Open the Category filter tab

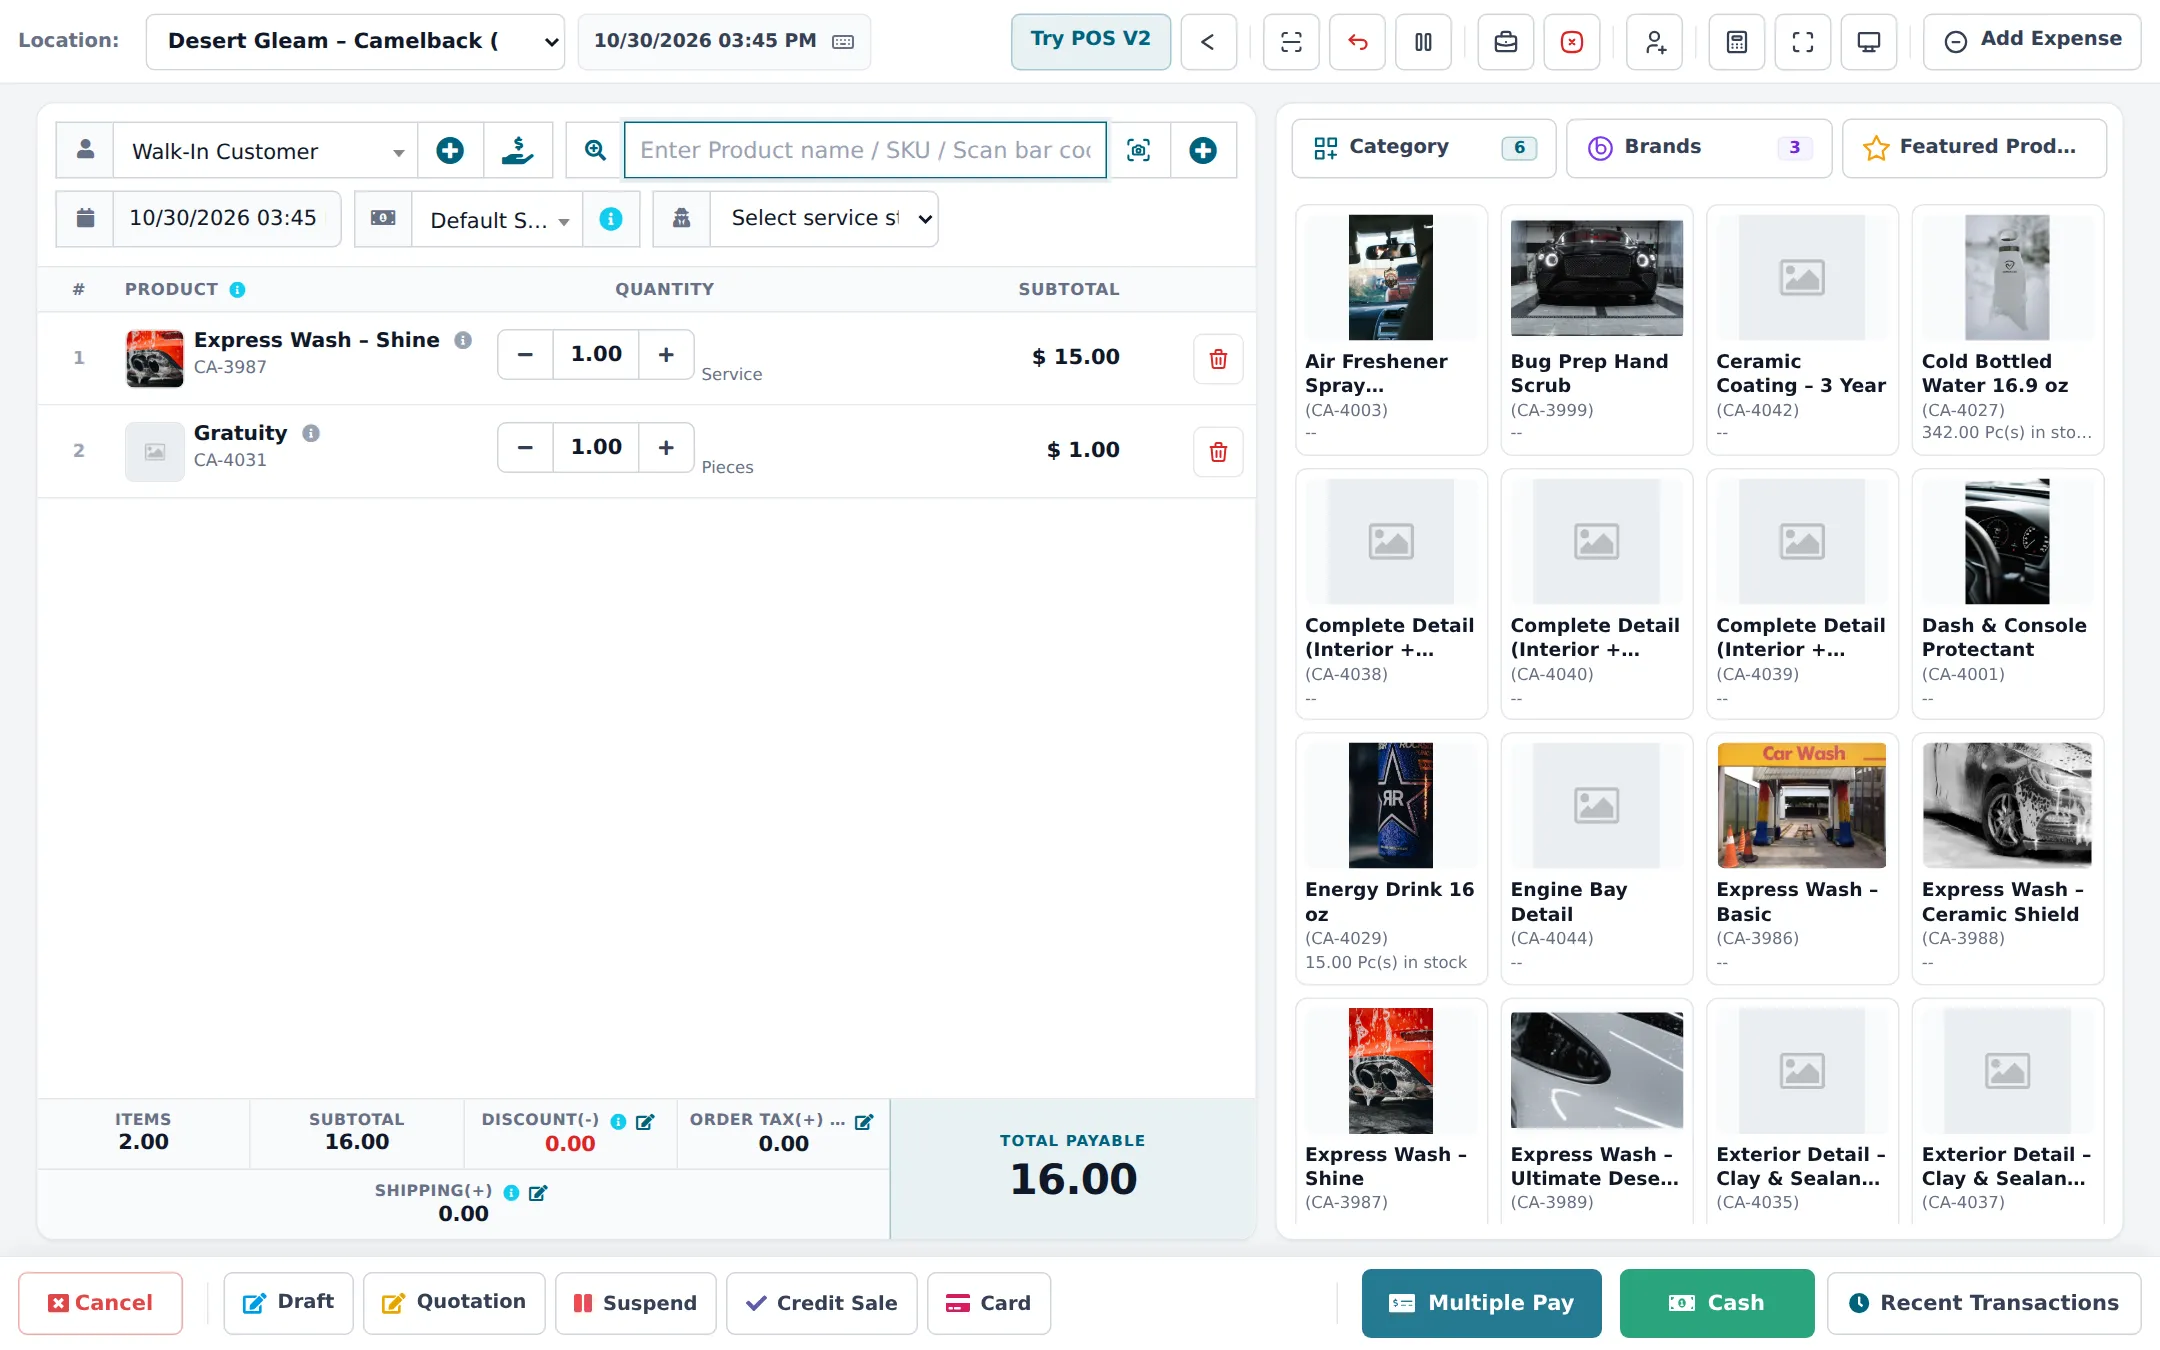coord(1424,148)
